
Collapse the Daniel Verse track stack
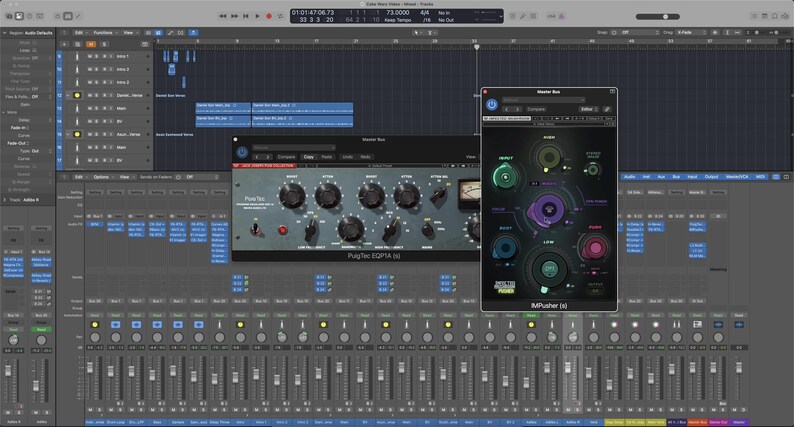point(68,95)
